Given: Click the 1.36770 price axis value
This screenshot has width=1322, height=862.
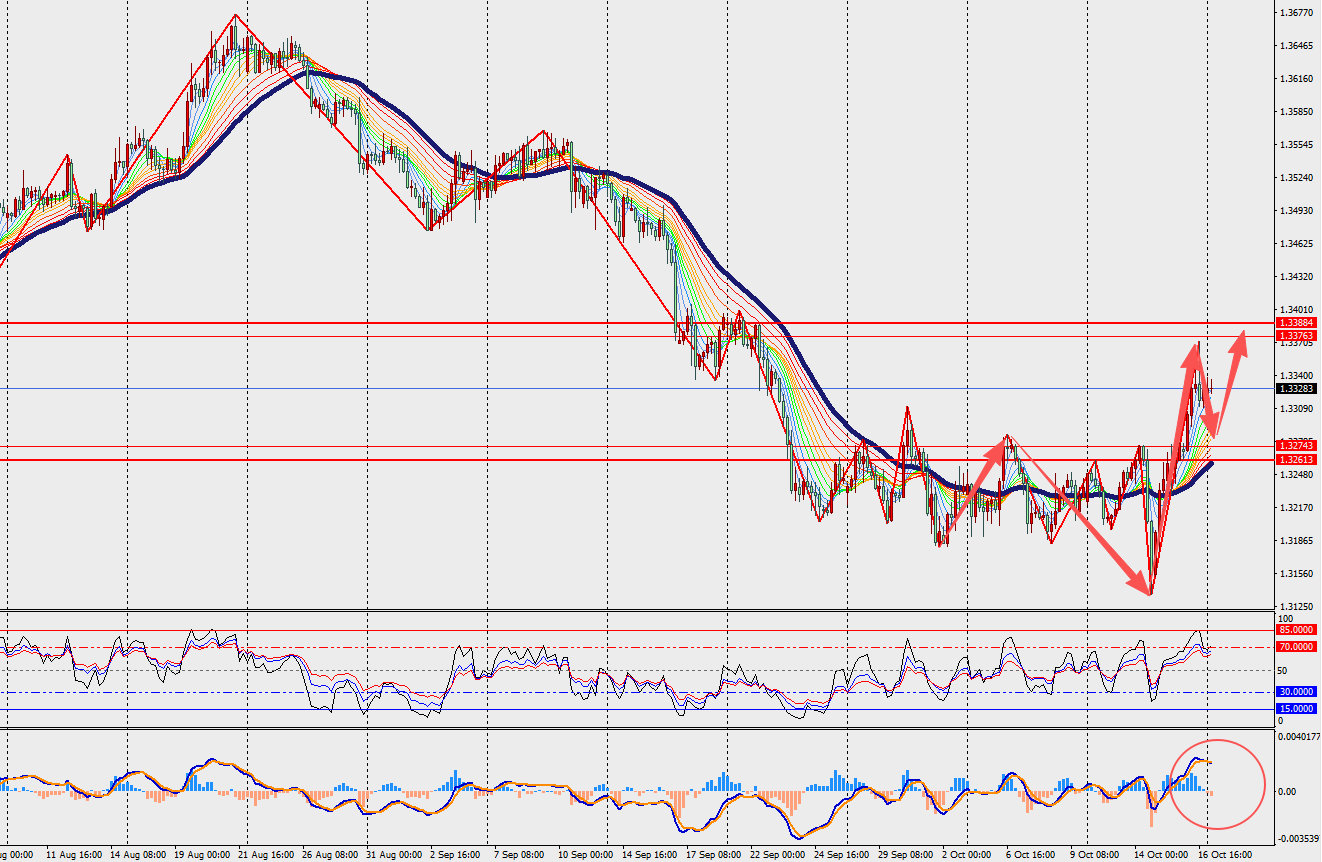Looking at the screenshot, I should tap(1297, 13).
